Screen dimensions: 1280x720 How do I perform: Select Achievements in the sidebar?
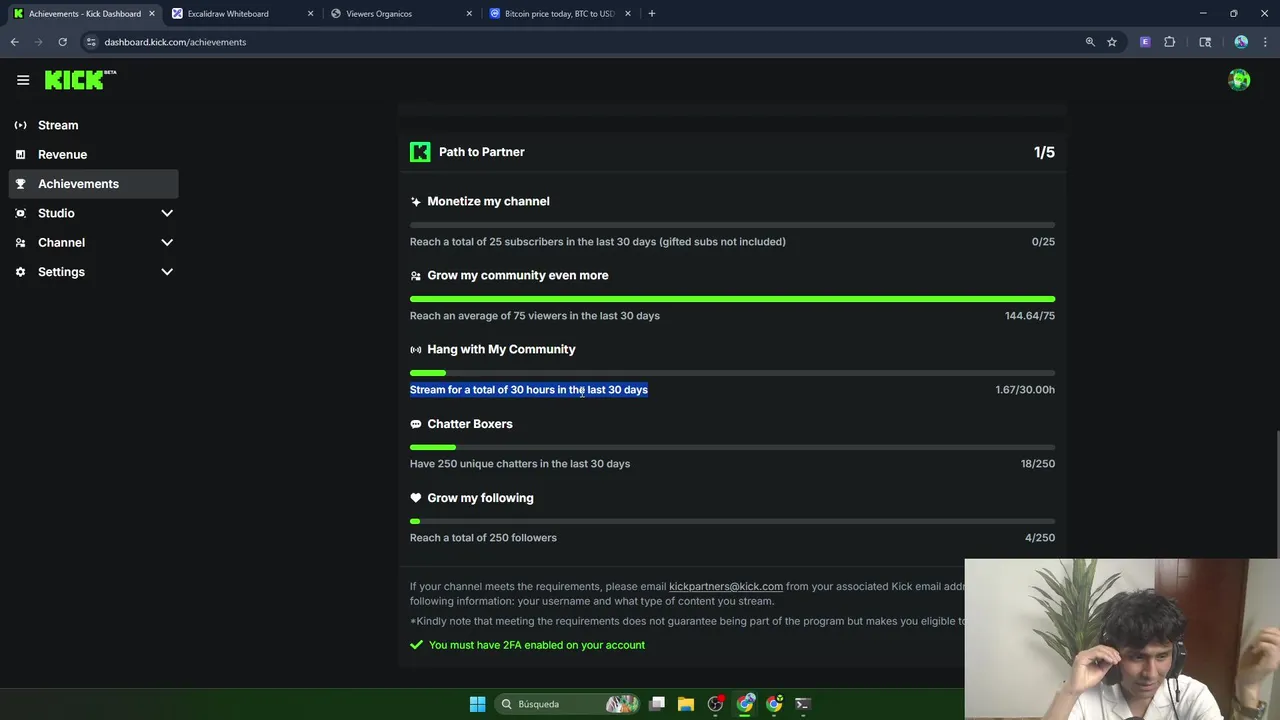94,184
